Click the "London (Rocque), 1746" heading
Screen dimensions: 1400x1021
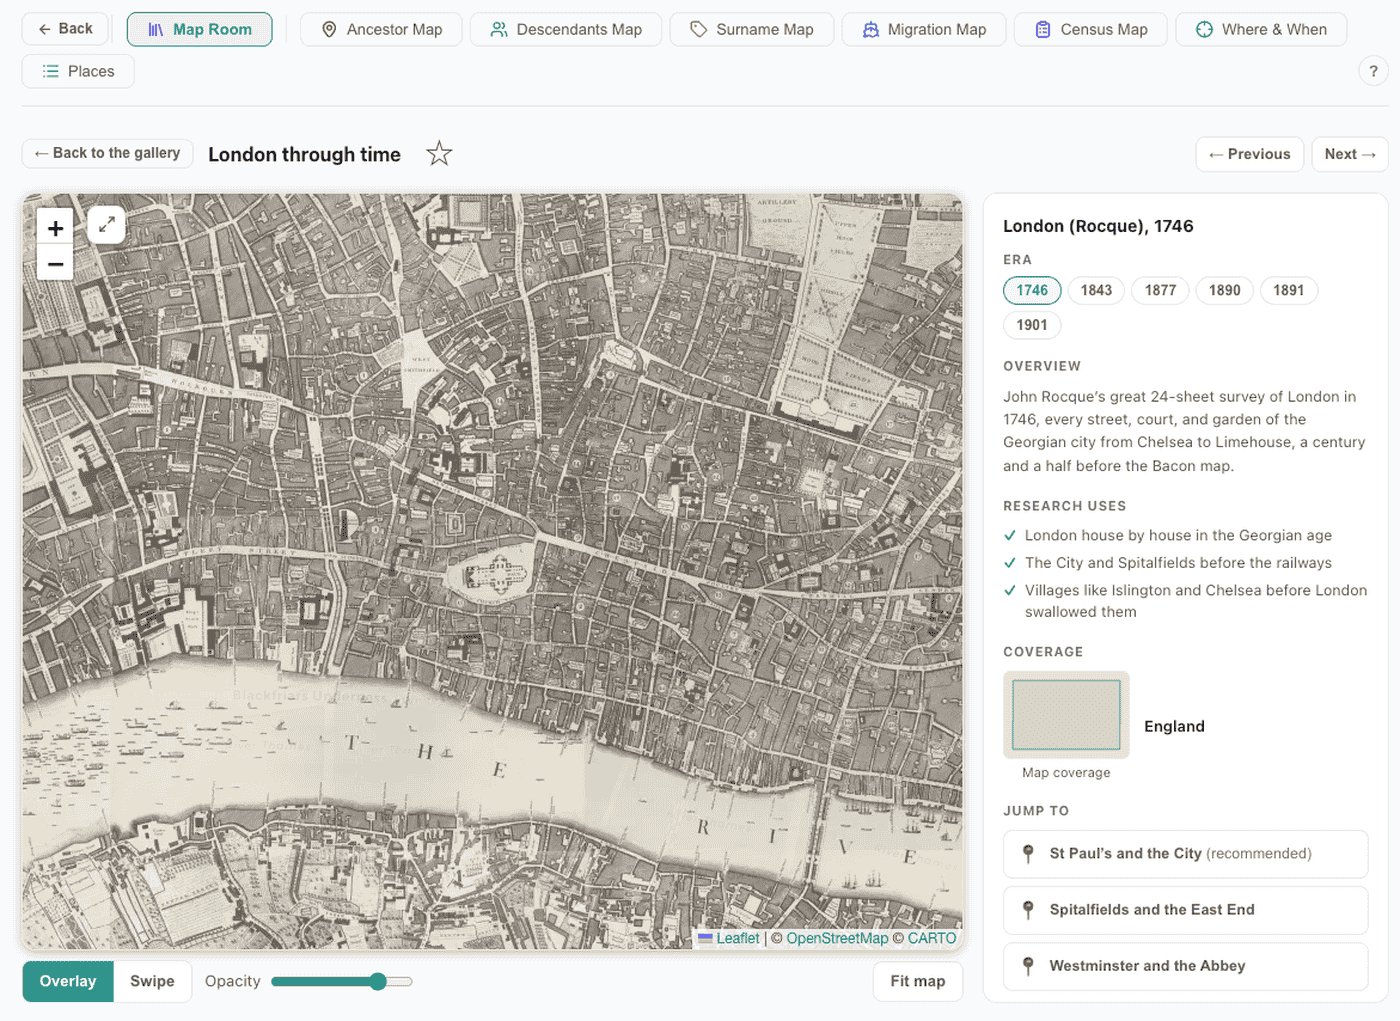(x=1098, y=226)
